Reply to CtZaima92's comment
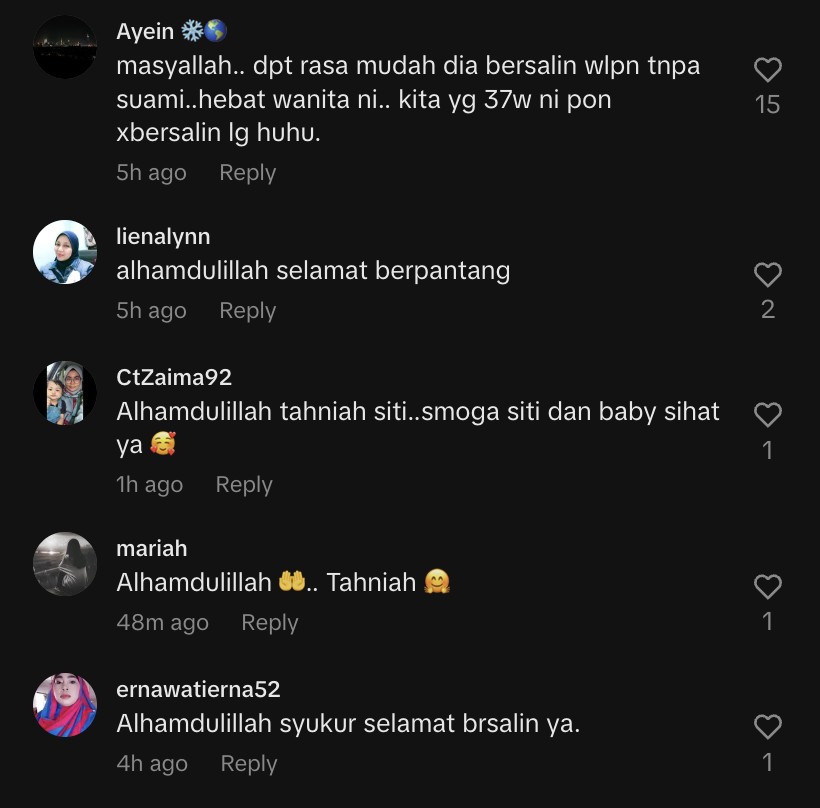 pos(244,485)
